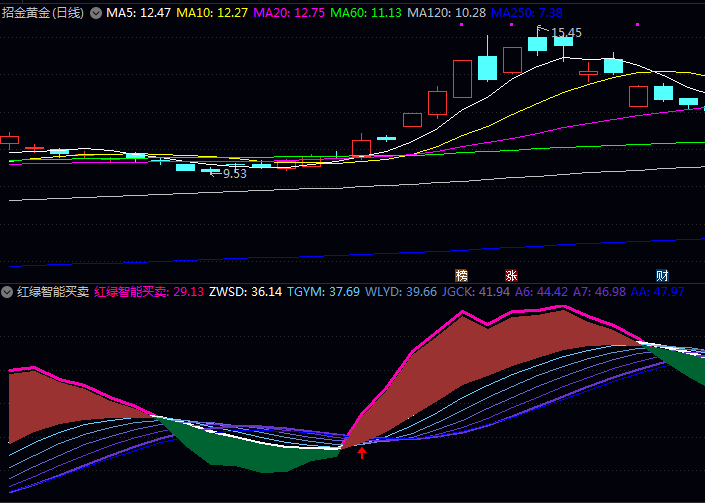This screenshot has width=705, height=503.
Task: Click the 涨 marker icon
Action: tap(511, 276)
